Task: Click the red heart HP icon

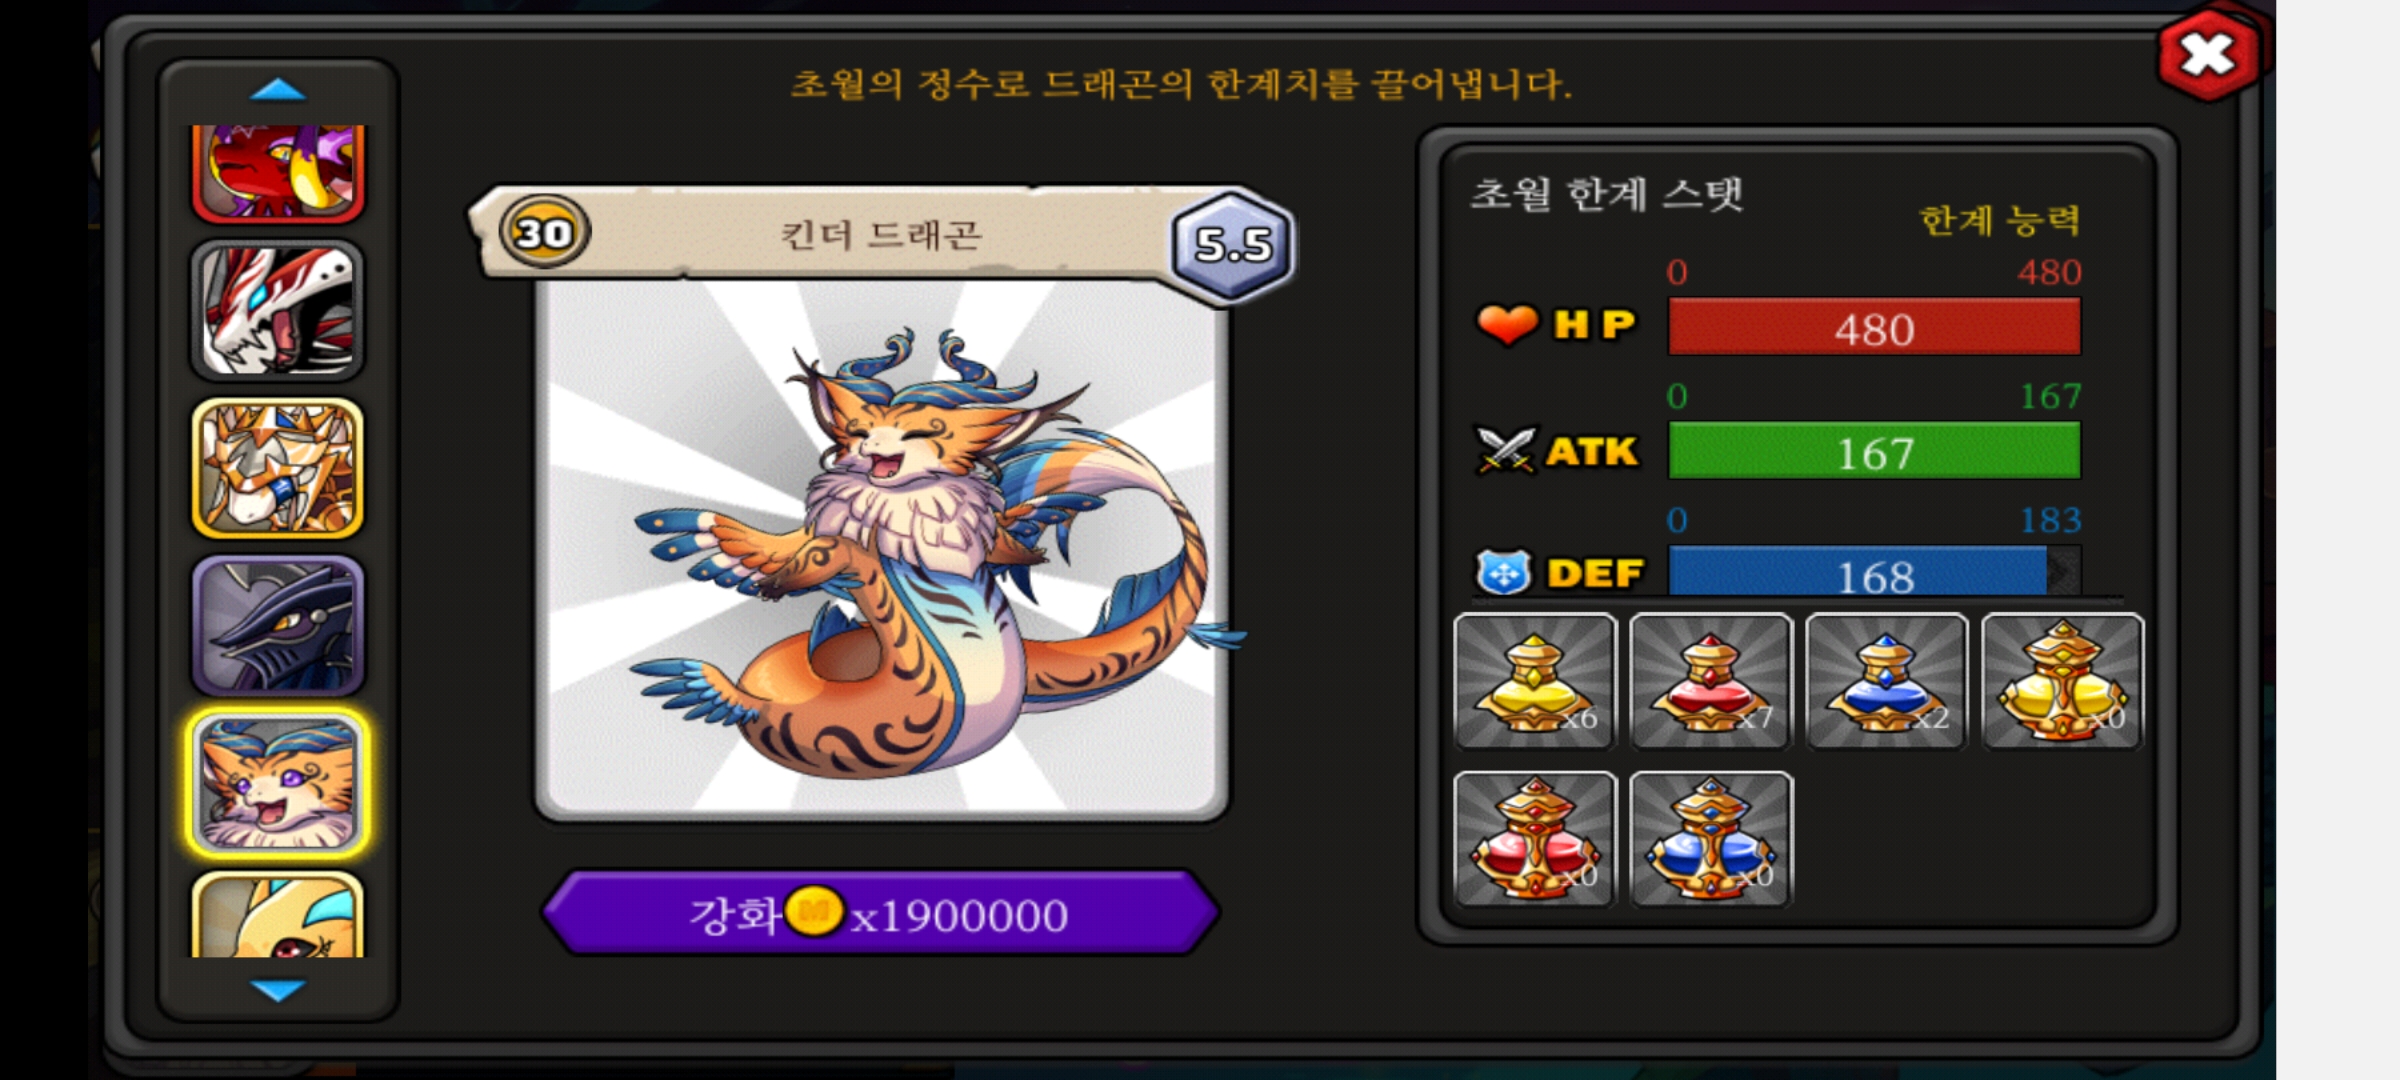Action: point(1507,324)
